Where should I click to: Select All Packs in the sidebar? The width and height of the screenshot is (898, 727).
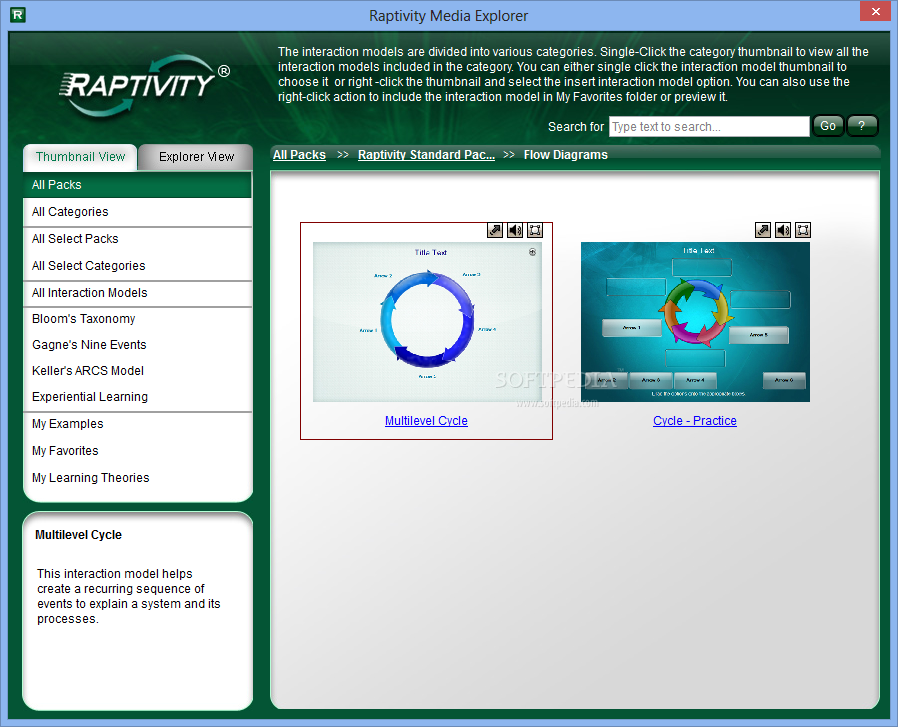click(x=137, y=185)
